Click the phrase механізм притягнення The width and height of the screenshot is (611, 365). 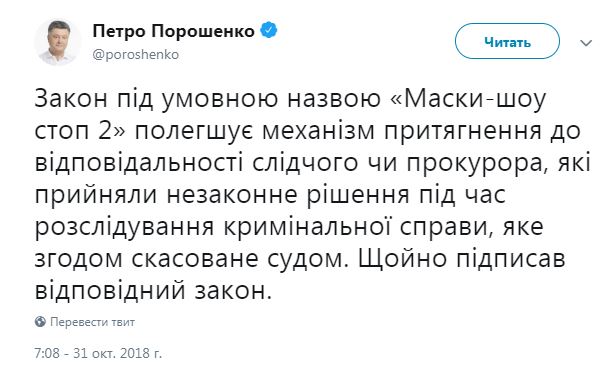pos(402,132)
